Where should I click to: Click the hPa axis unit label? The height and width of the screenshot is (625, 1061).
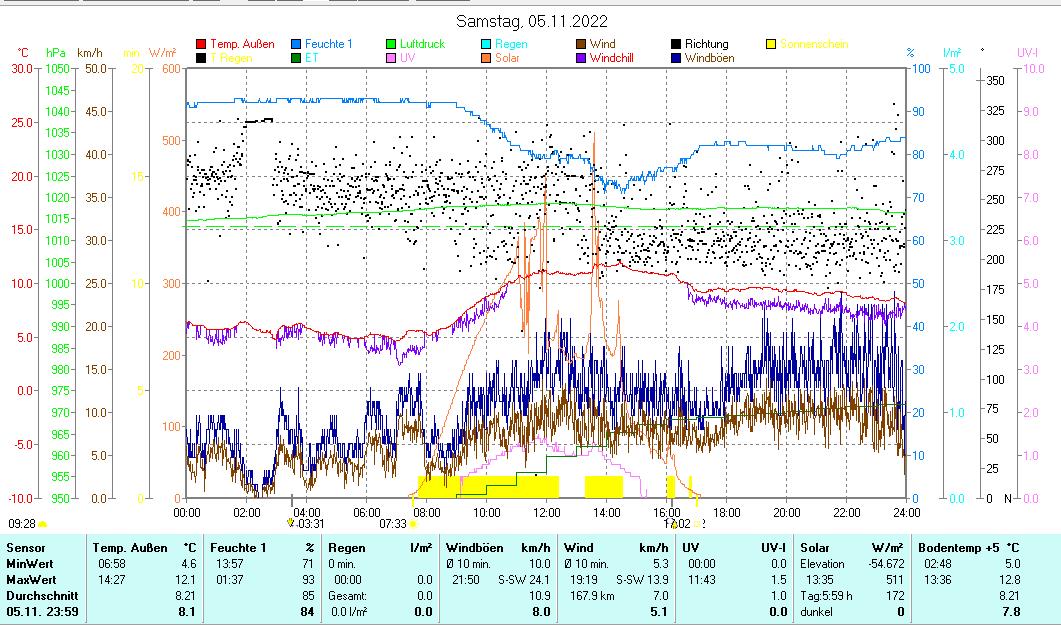tap(56, 53)
